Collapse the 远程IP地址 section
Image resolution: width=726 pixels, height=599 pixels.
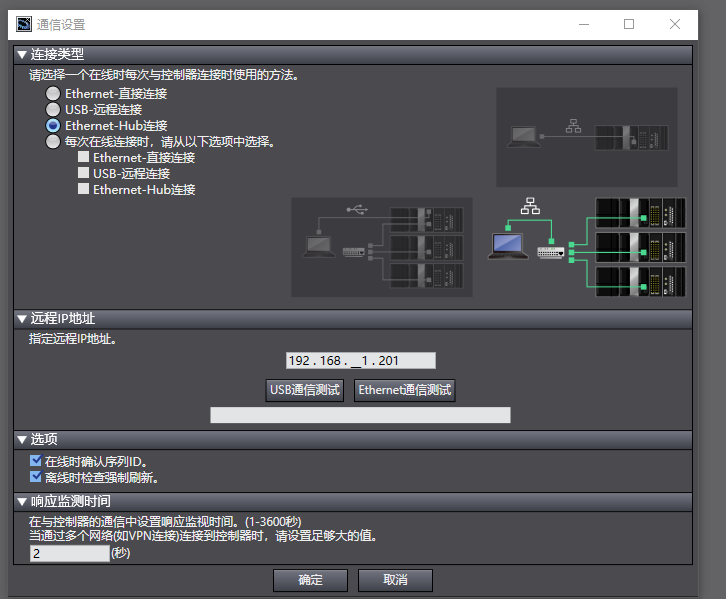(22, 318)
